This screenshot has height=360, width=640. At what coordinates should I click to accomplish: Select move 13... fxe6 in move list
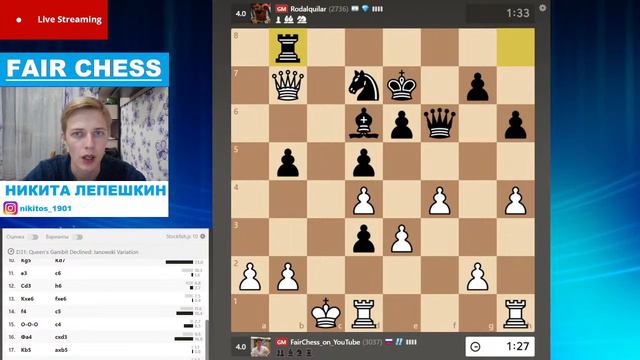coord(61,299)
